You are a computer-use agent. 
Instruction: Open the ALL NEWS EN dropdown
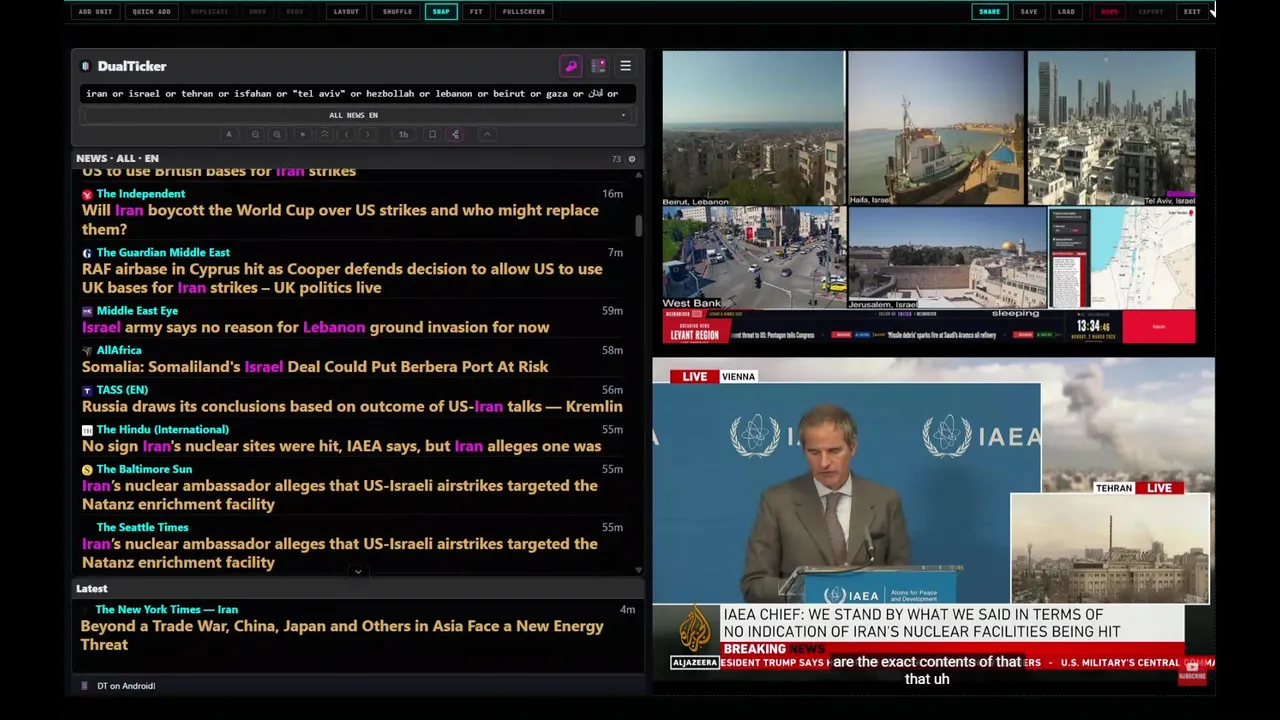click(354, 115)
